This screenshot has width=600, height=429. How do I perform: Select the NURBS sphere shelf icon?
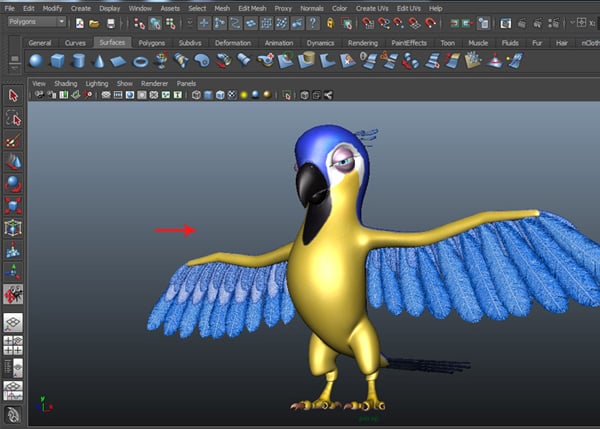36,61
